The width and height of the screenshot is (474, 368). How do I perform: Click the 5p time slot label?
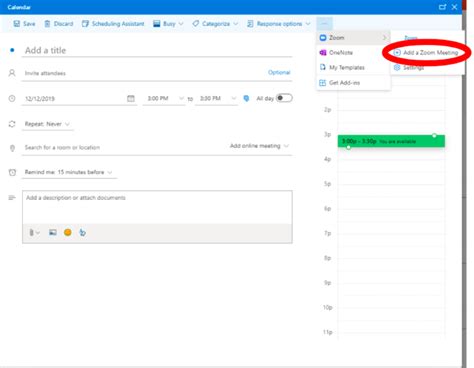(x=327, y=184)
